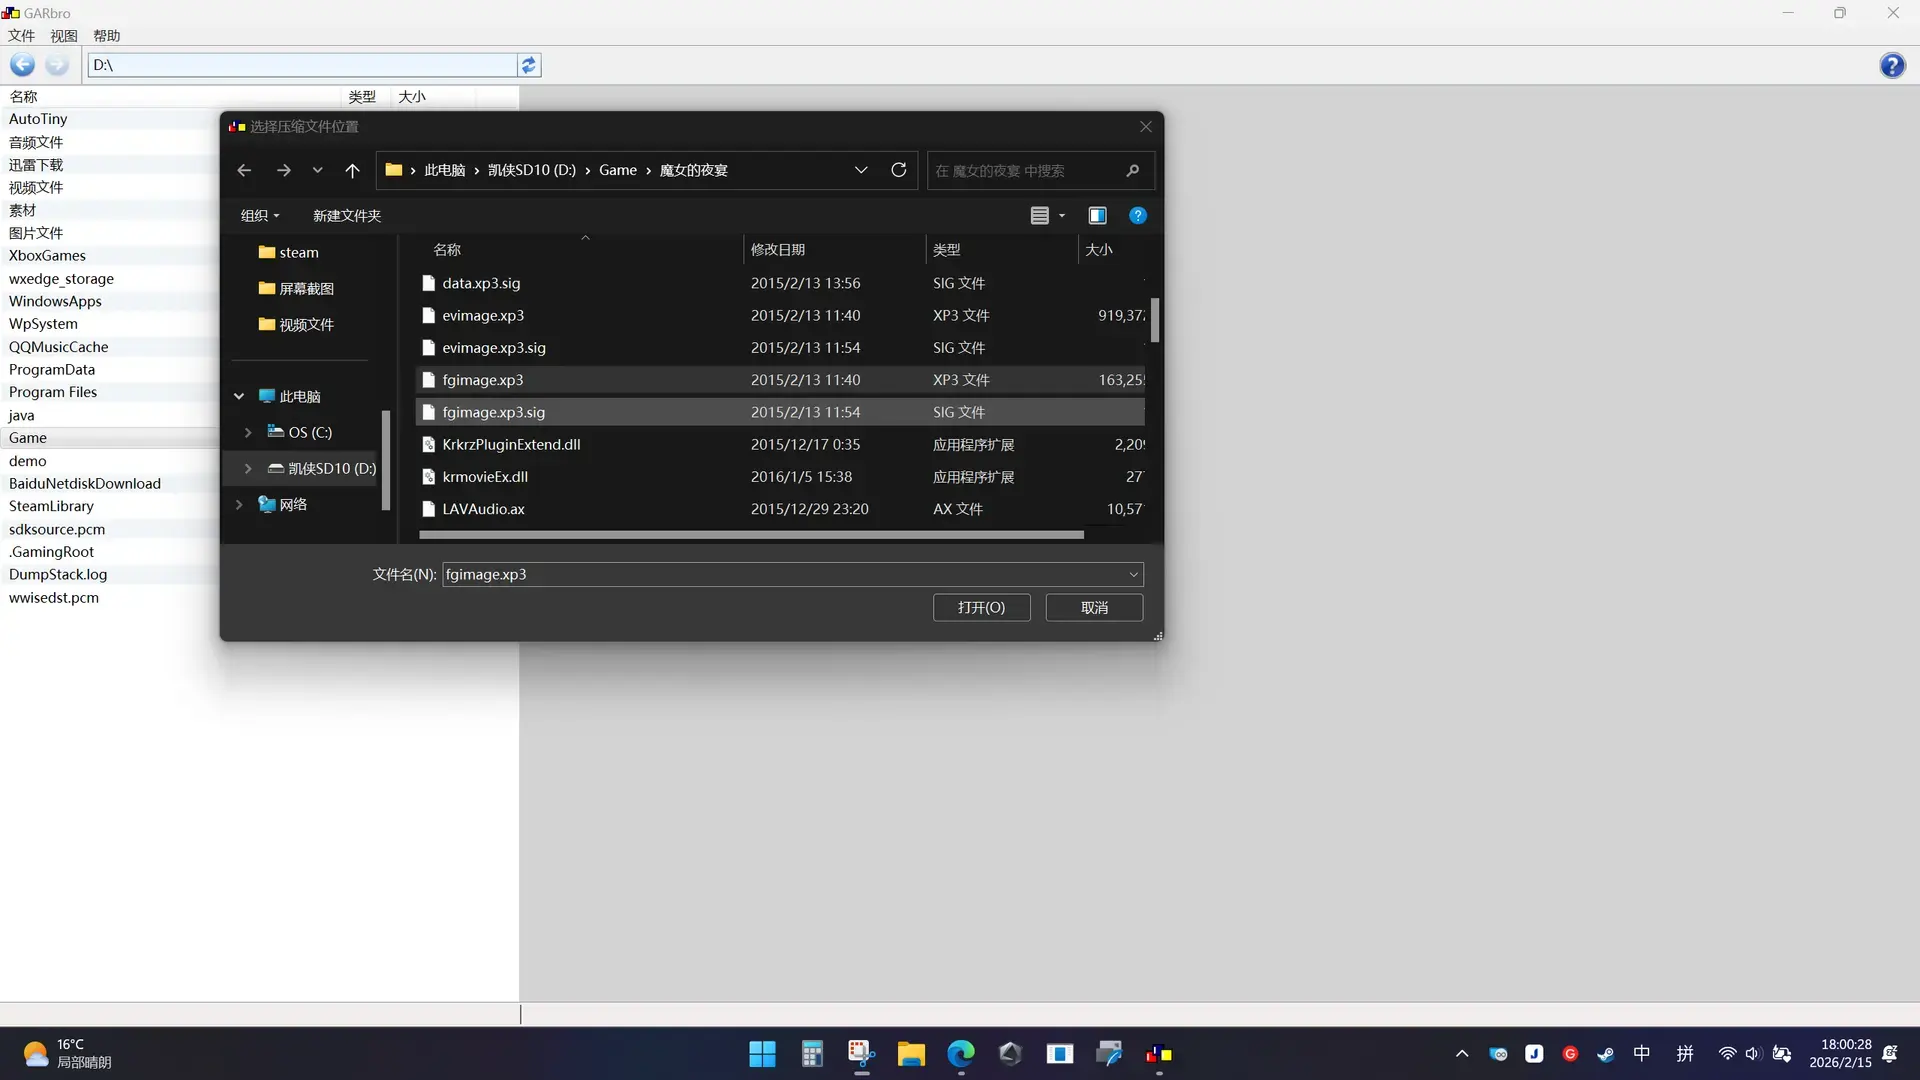Viewport: 1920px width, 1080px height.
Task: Click the Snipping Tool taskbar icon
Action: click(861, 1054)
